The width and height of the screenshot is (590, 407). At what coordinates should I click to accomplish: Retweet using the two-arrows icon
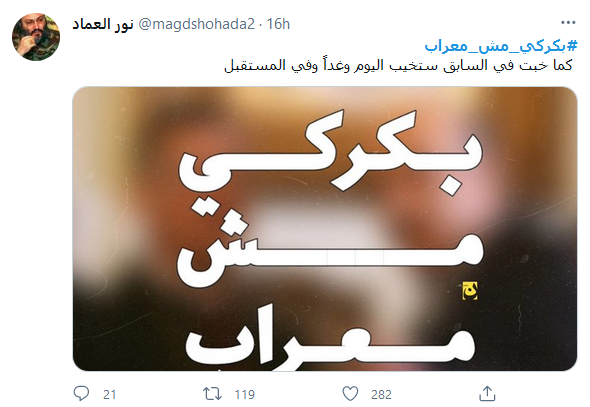[x=212, y=394]
